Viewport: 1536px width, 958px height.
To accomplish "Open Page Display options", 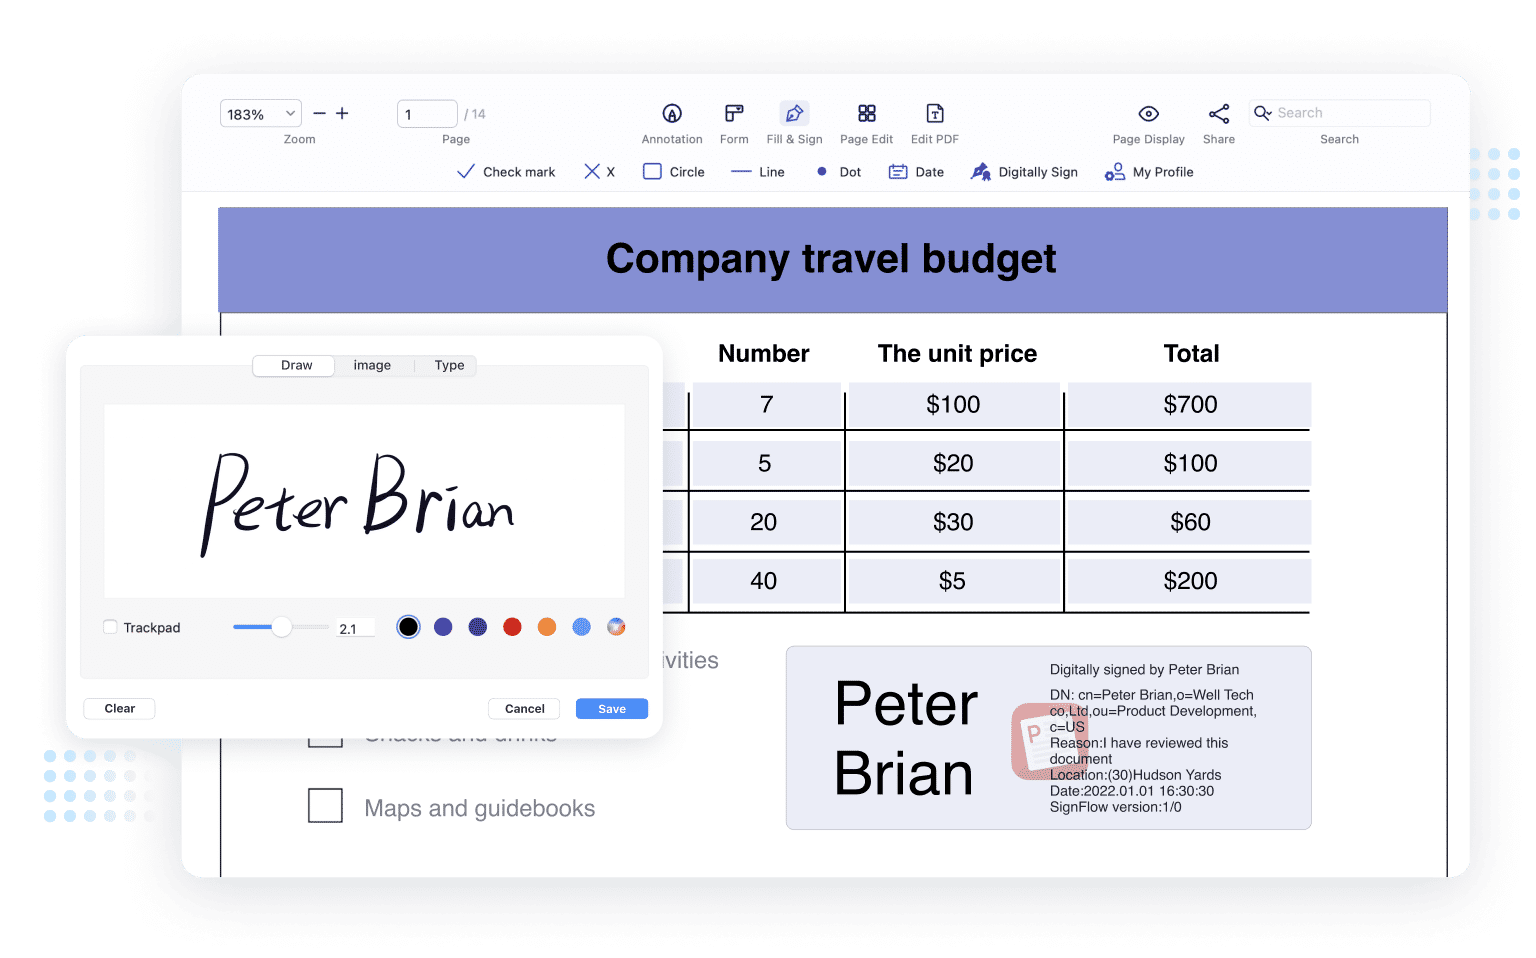I will (x=1148, y=114).
